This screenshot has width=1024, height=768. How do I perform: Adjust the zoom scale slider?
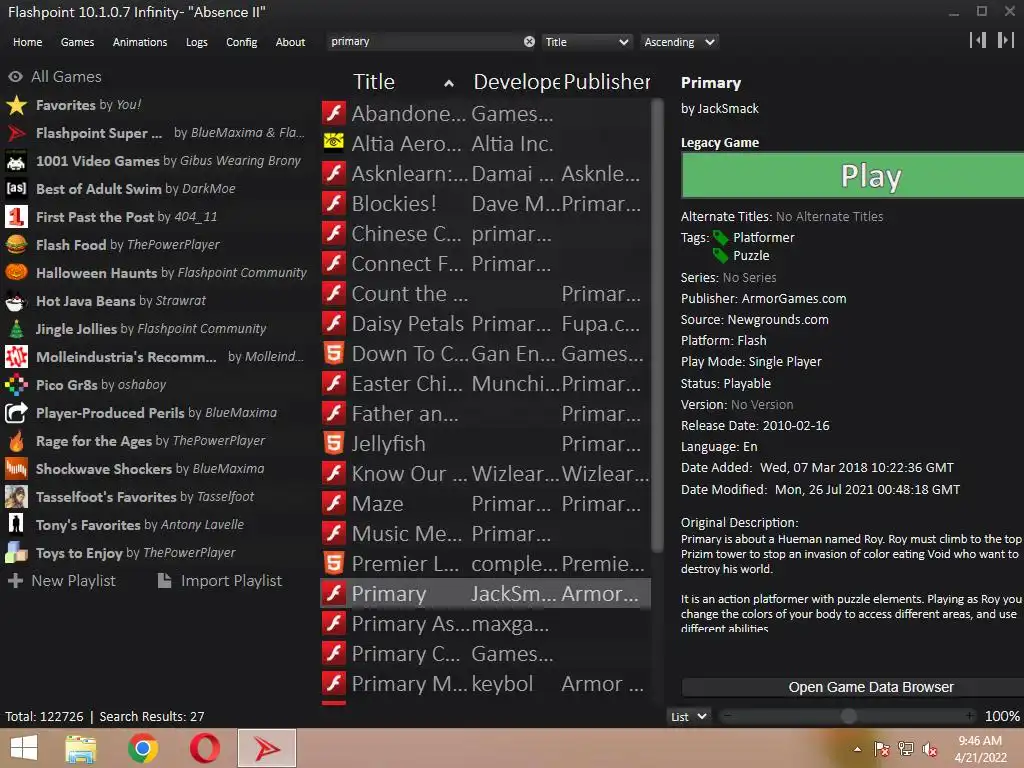pos(848,716)
